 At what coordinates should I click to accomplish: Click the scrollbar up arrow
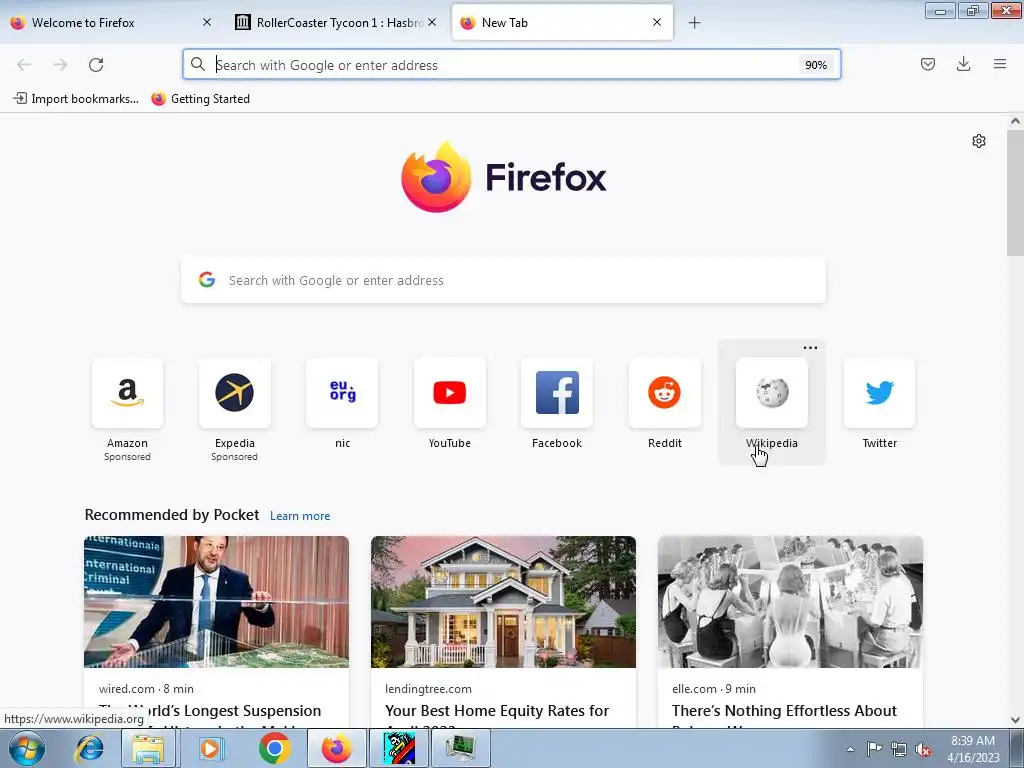coord(1015,121)
